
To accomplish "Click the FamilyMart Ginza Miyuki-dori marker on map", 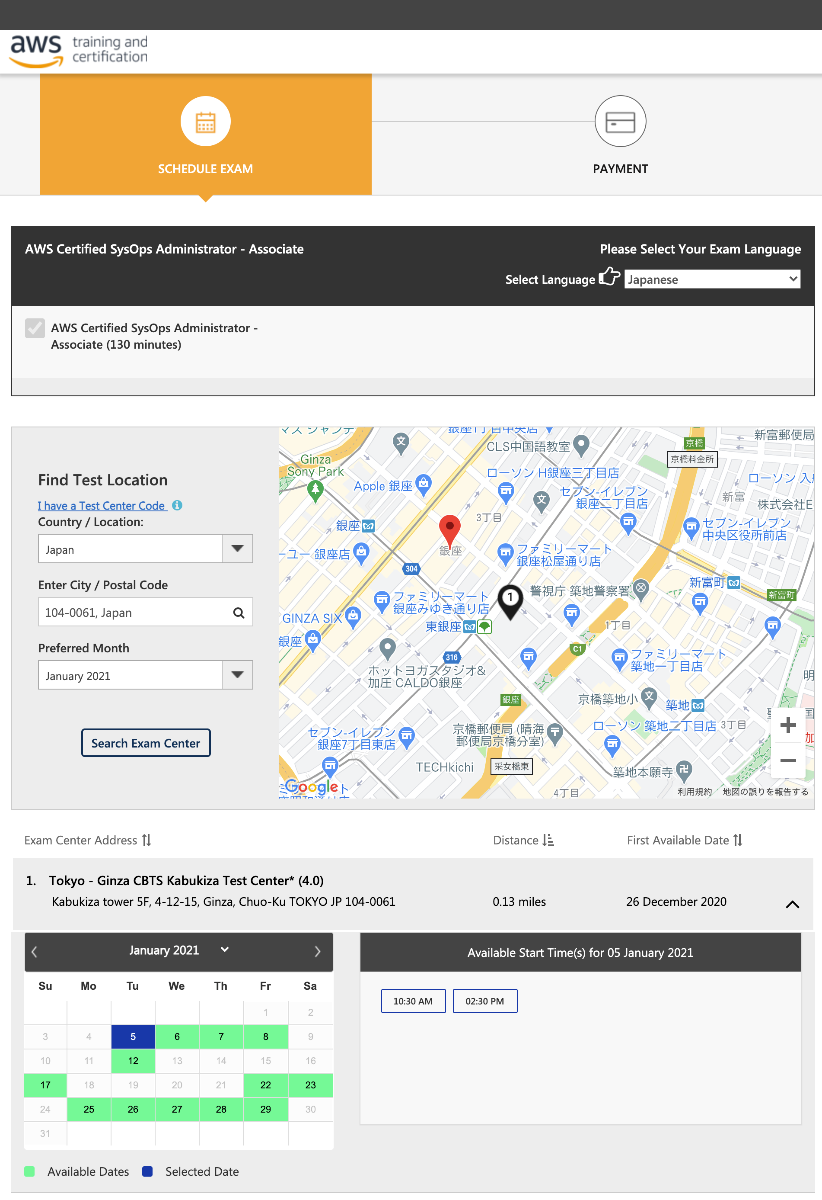I will pyautogui.click(x=381, y=600).
